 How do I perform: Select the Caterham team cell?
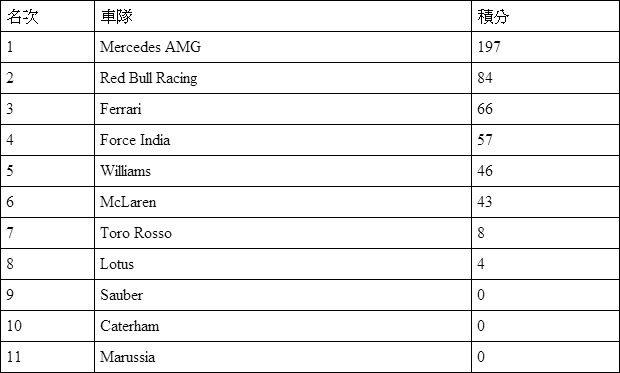coord(283,326)
